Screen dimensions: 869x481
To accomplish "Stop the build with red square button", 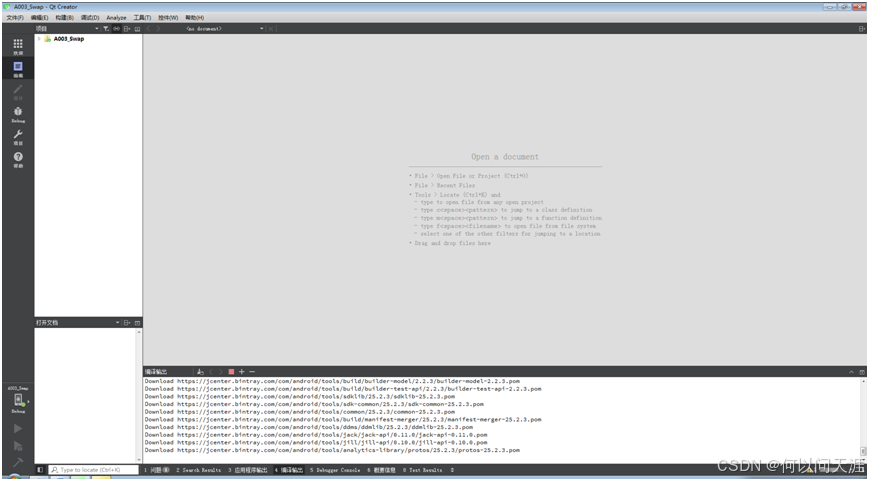I will tap(231, 371).
